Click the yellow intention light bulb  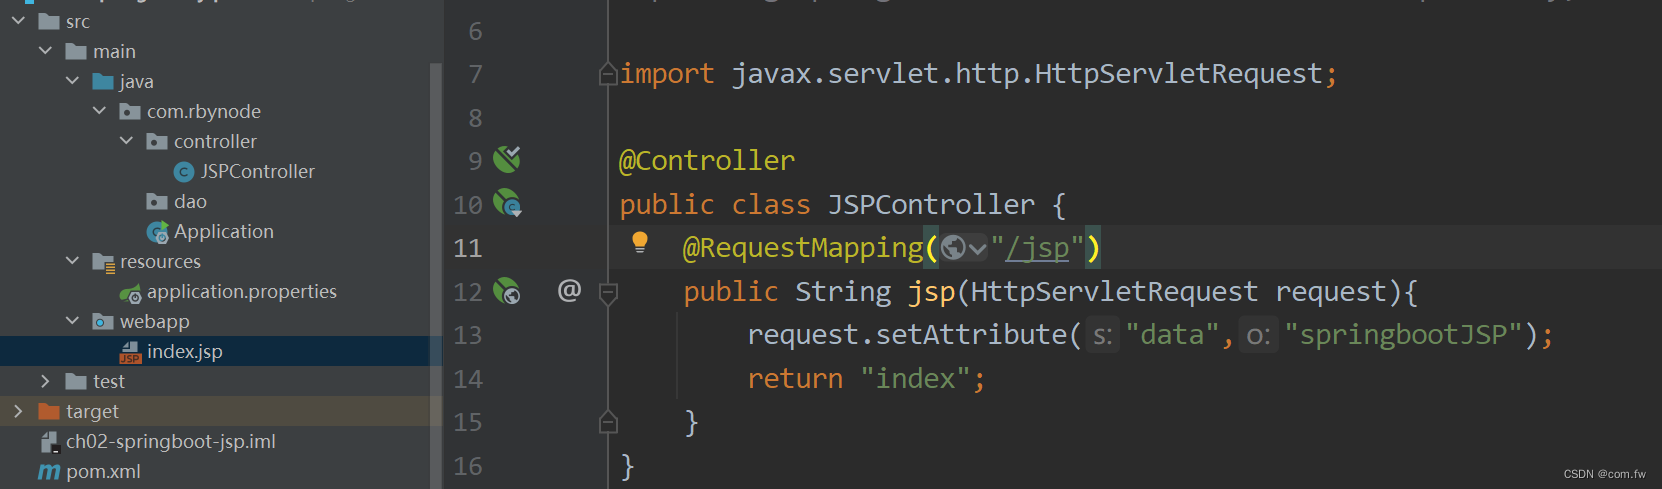(x=640, y=242)
